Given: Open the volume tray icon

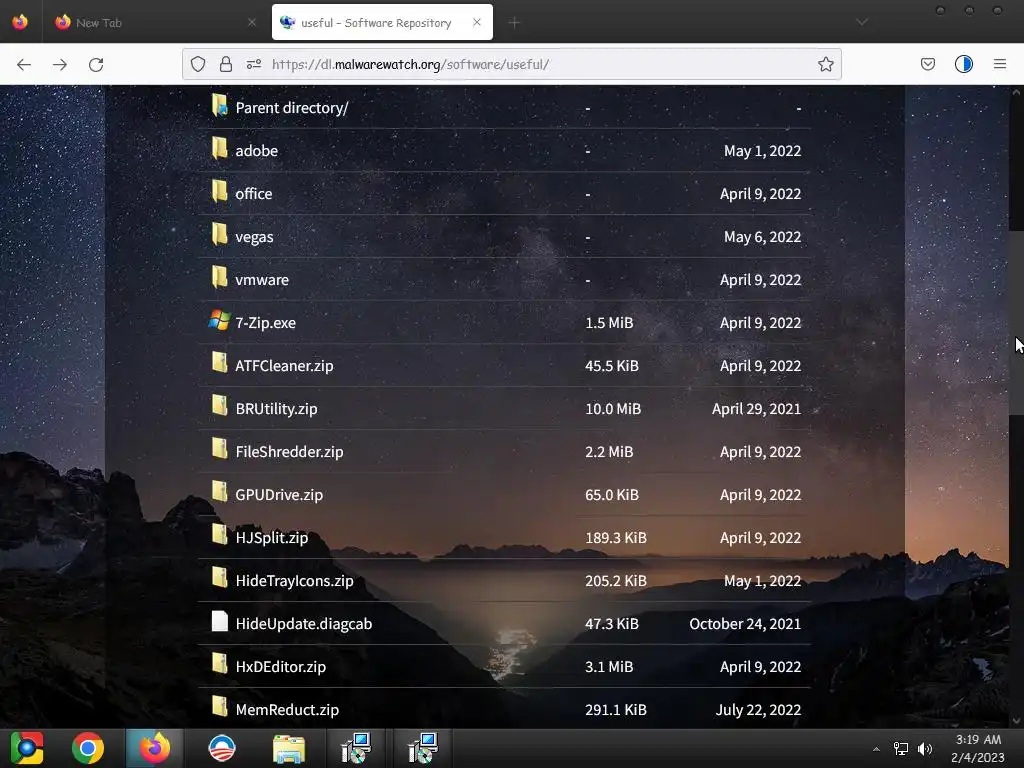Looking at the screenshot, I should coord(925,749).
